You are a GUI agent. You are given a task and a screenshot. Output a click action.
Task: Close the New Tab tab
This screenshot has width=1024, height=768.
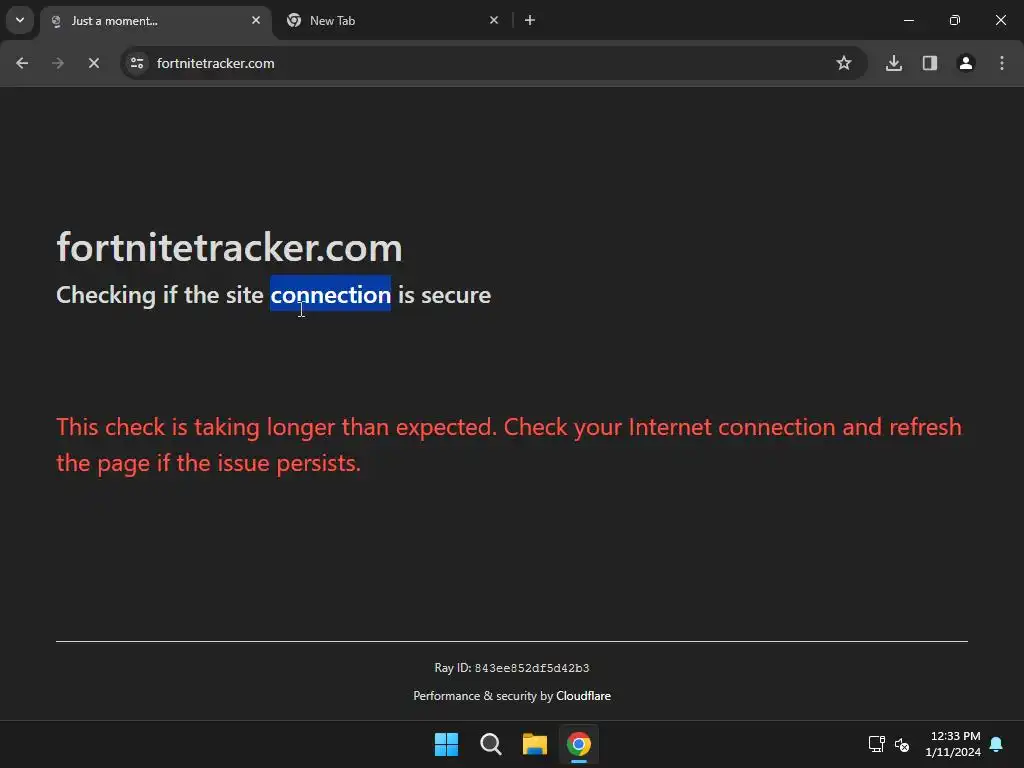coord(494,20)
